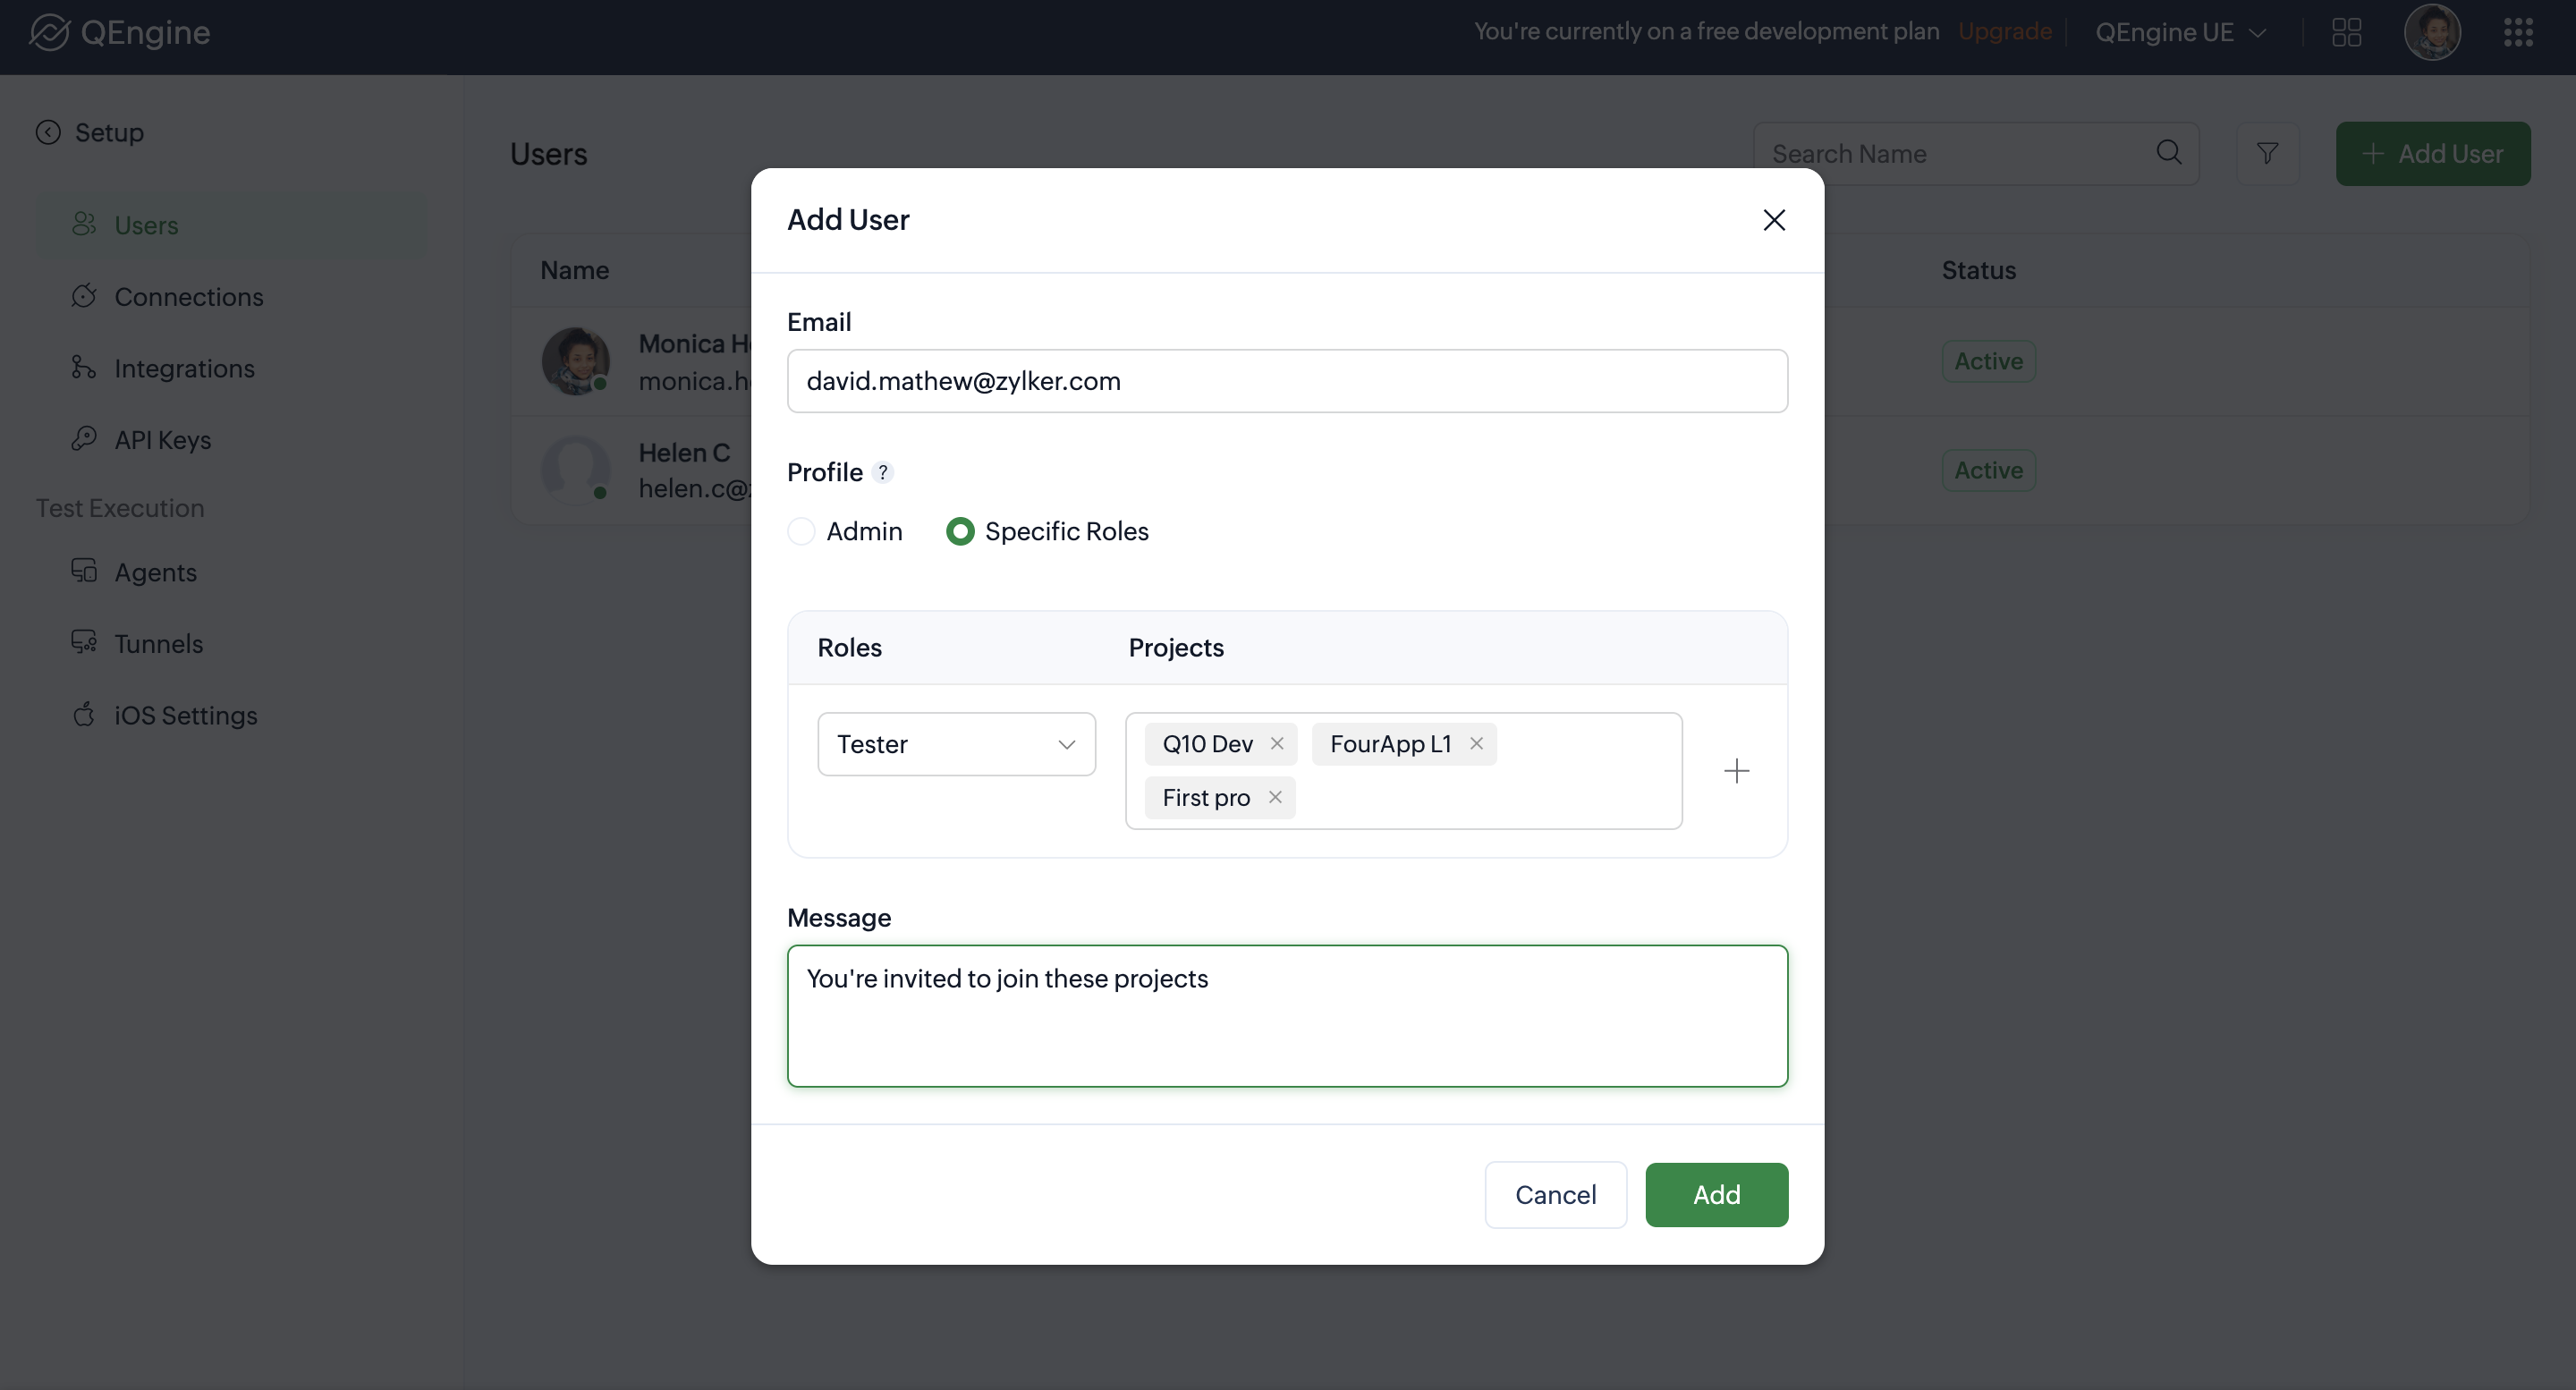
Task: Click into the Email input field
Action: (x=1287, y=381)
